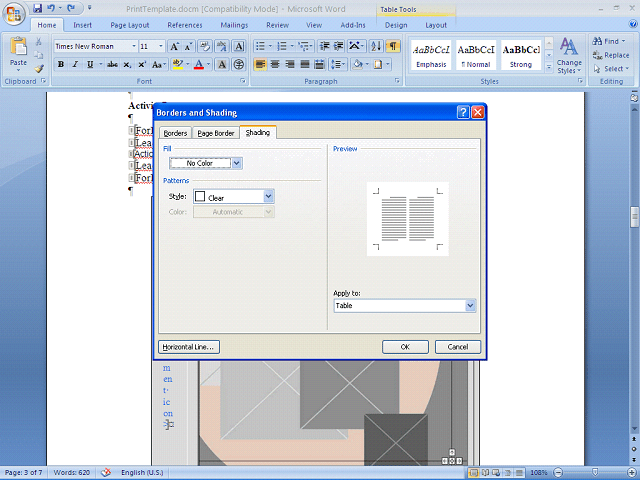Click the Horizontal Line button
The image size is (640, 480).
click(188, 347)
